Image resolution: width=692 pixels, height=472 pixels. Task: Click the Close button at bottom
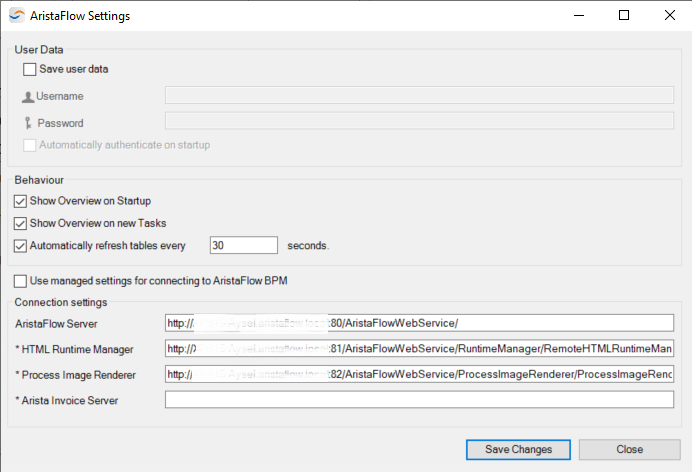pyautogui.click(x=630, y=450)
